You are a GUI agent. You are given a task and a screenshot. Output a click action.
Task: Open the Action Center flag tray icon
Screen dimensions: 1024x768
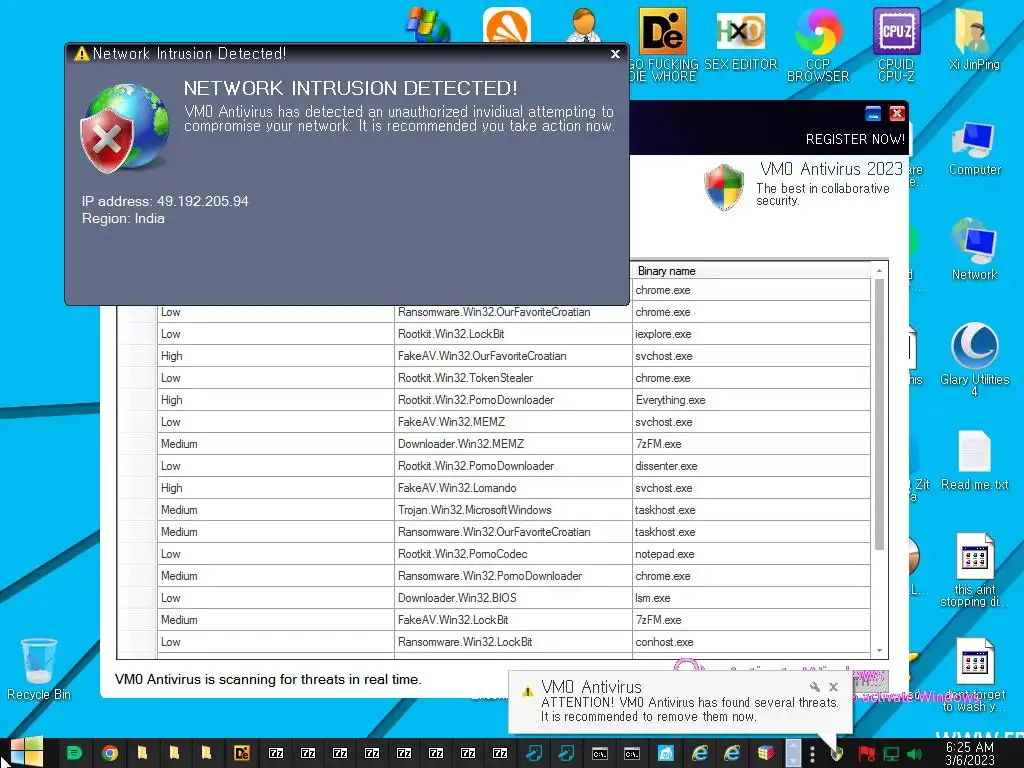(x=867, y=754)
